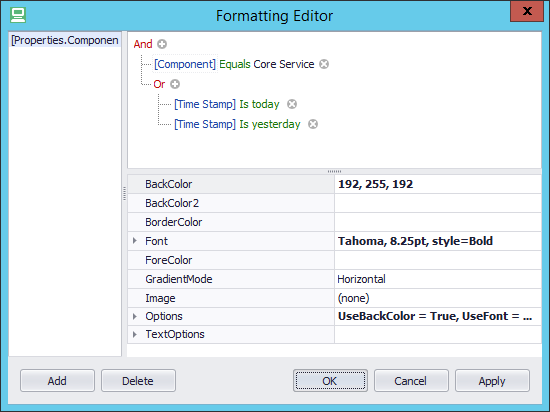Edit the Core Service value
Image resolution: width=550 pixels, height=412 pixels.
click(284, 64)
